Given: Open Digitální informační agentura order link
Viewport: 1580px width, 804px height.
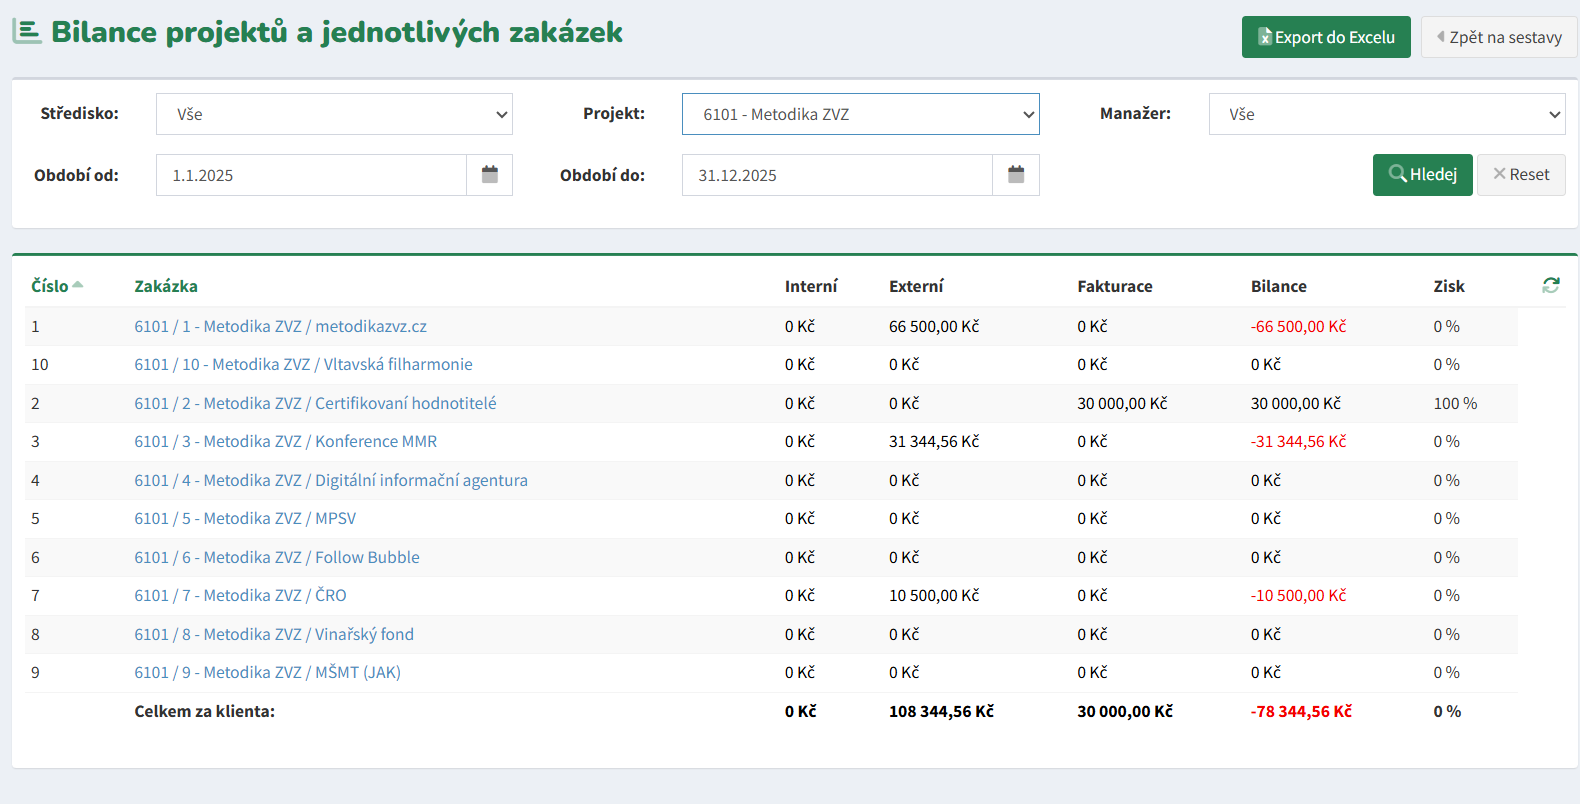Looking at the screenshot, I should click(331, 480).
